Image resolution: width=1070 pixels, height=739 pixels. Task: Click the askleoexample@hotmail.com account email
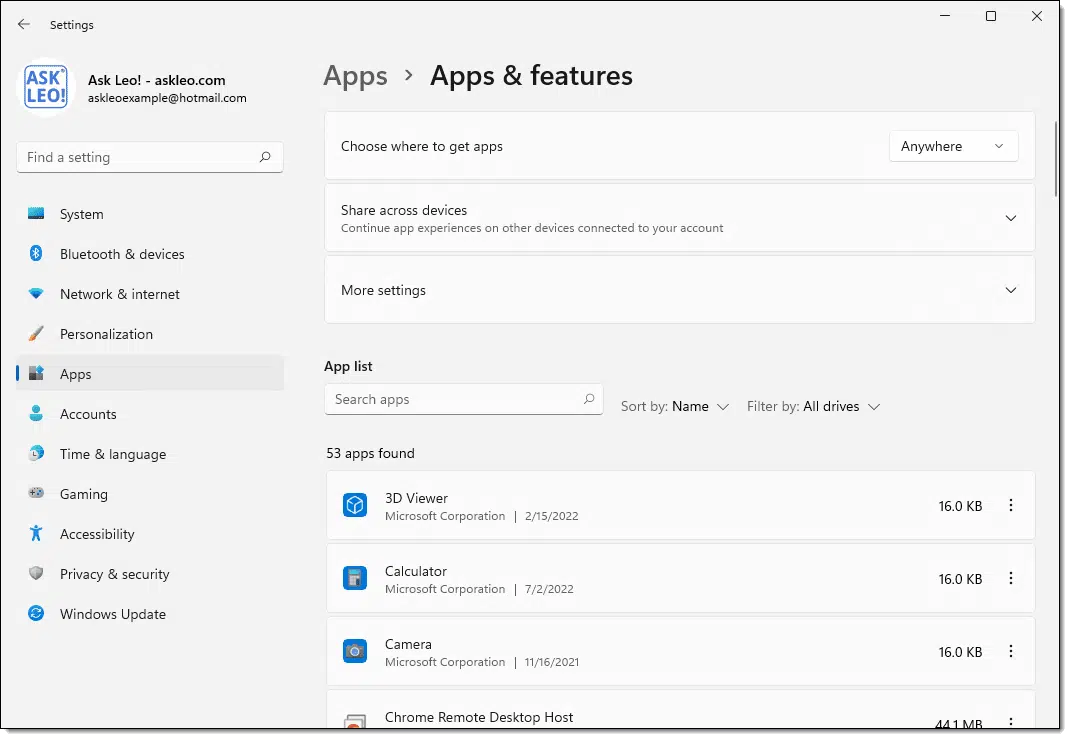point(167,98)
